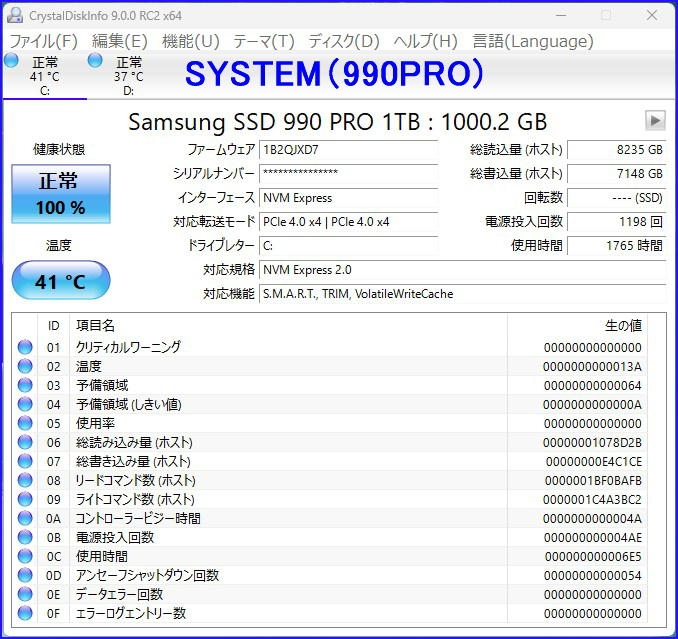Select the クリティカルワーニング attribute name
678x639 pixels.
click(128, 347)
